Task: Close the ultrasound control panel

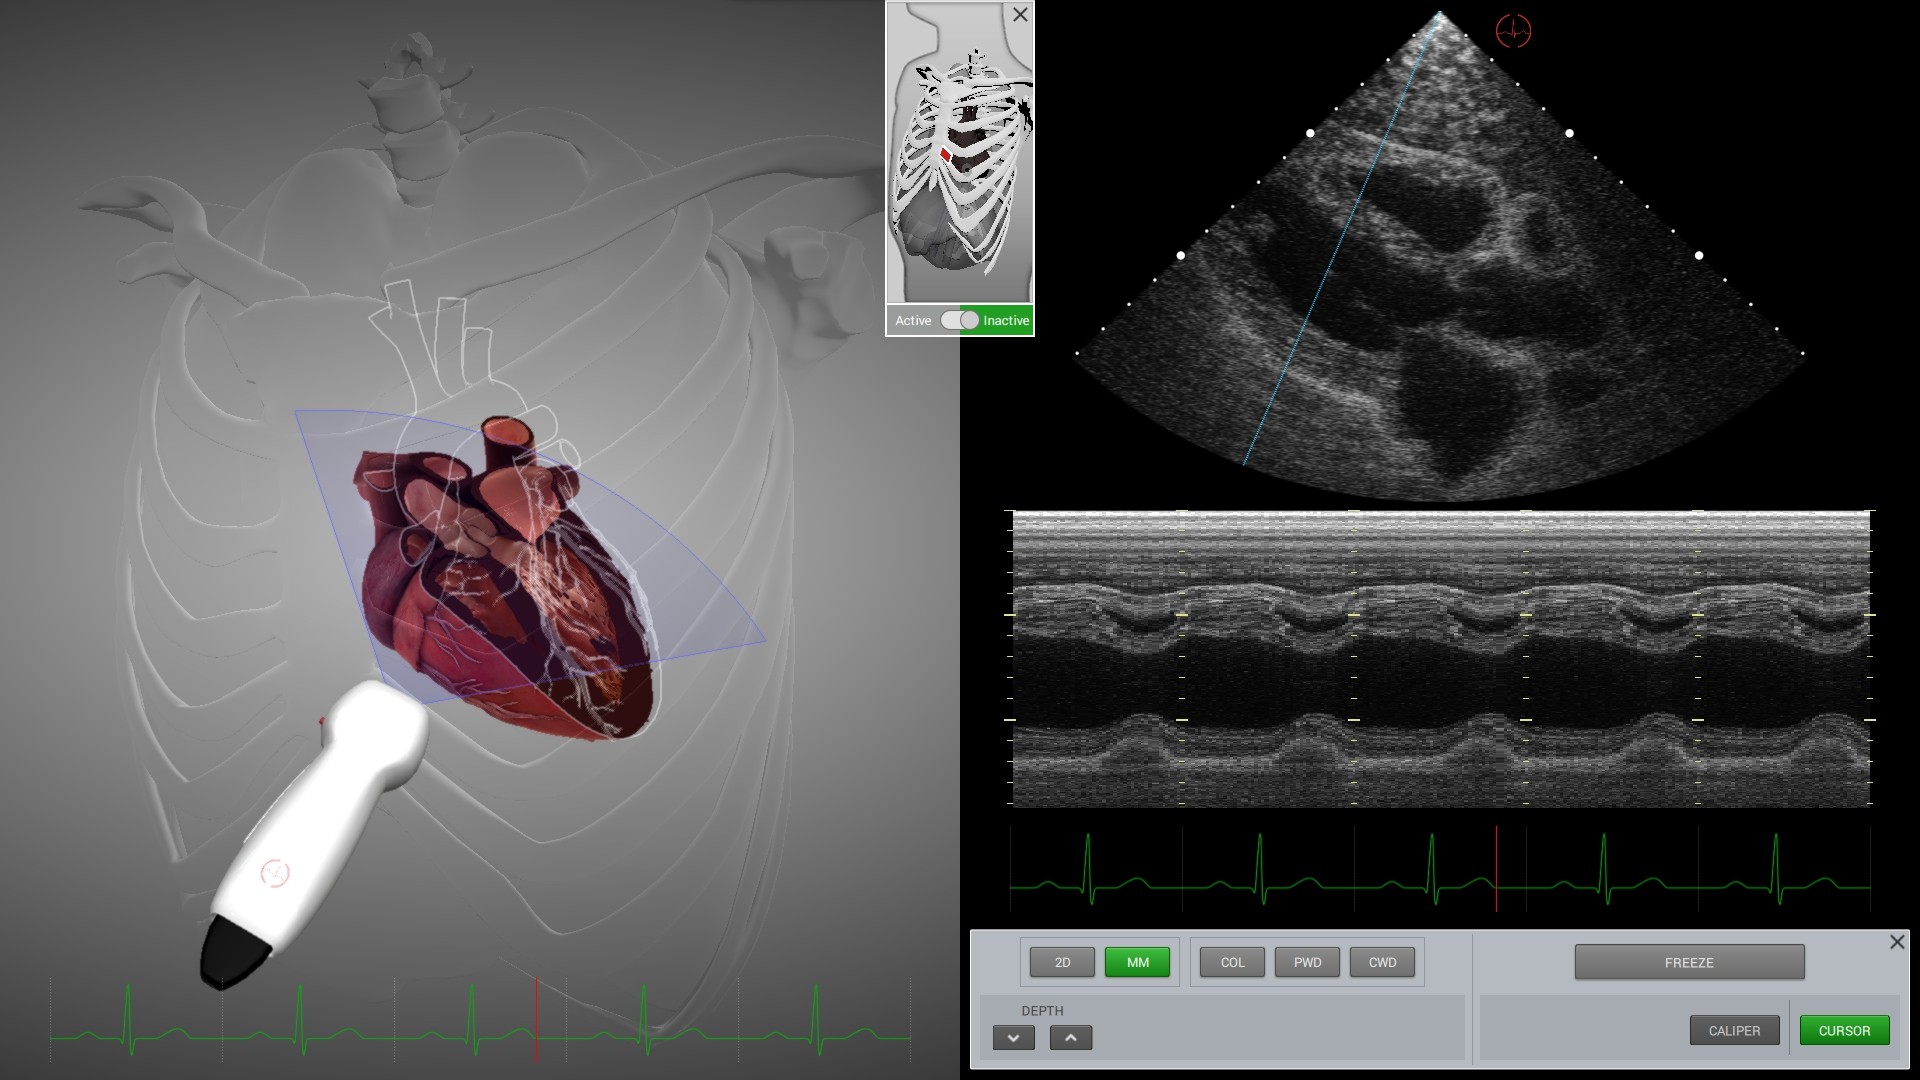Action: [1897, 942]
